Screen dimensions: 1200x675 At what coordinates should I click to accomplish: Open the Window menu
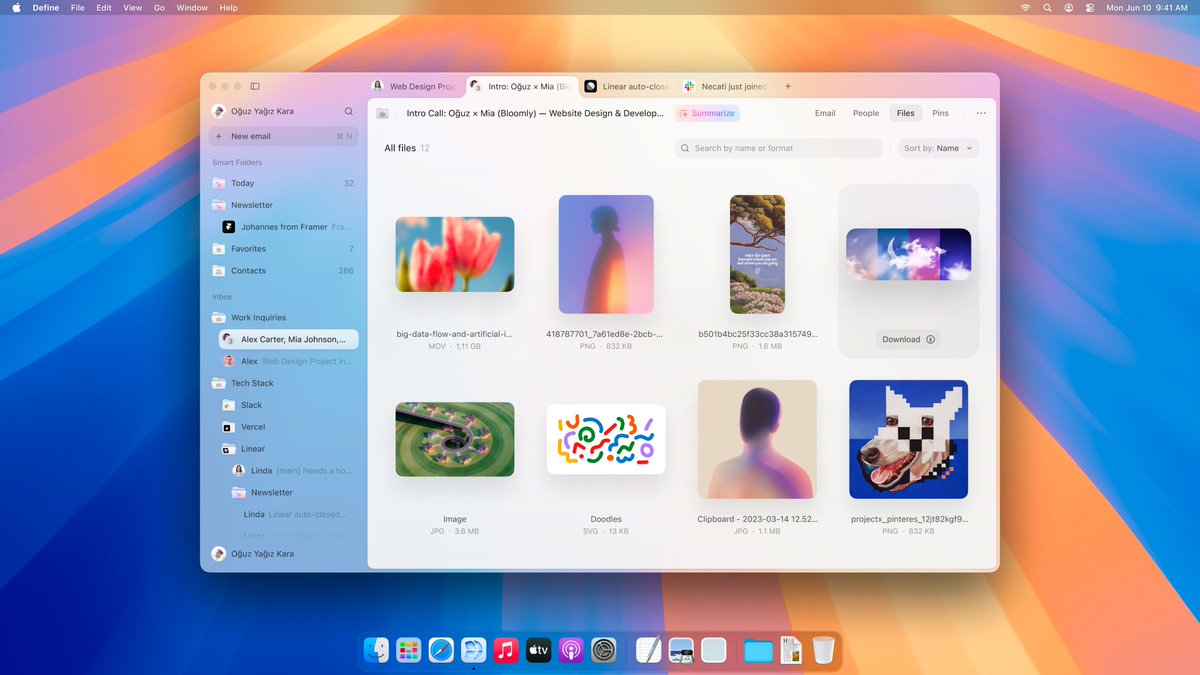point(192,8)
